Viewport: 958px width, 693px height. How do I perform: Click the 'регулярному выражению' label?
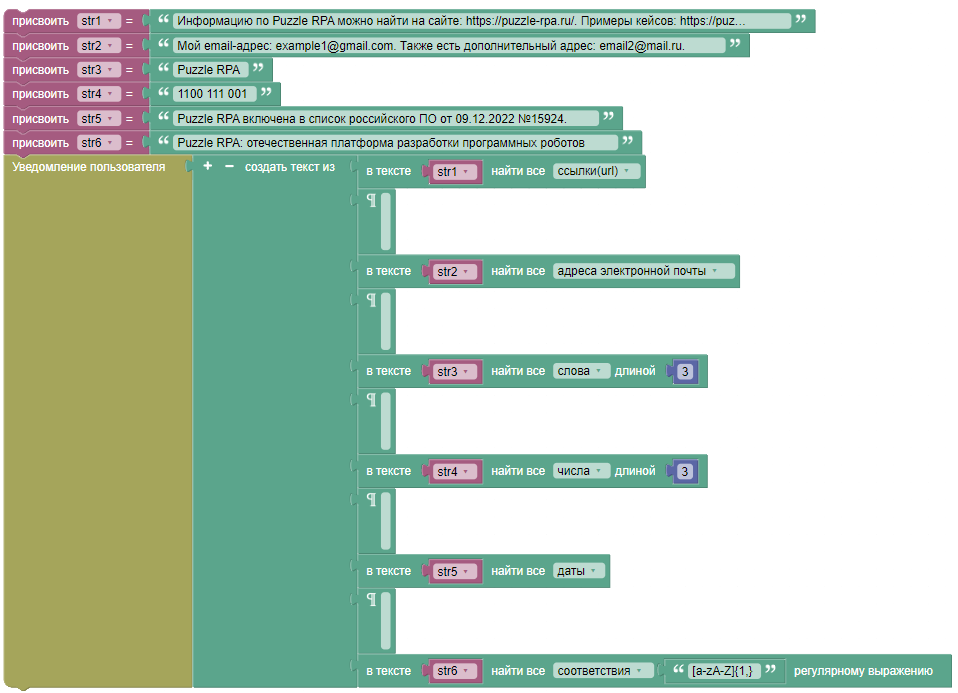pyautogui.click(x=863, y=670)
